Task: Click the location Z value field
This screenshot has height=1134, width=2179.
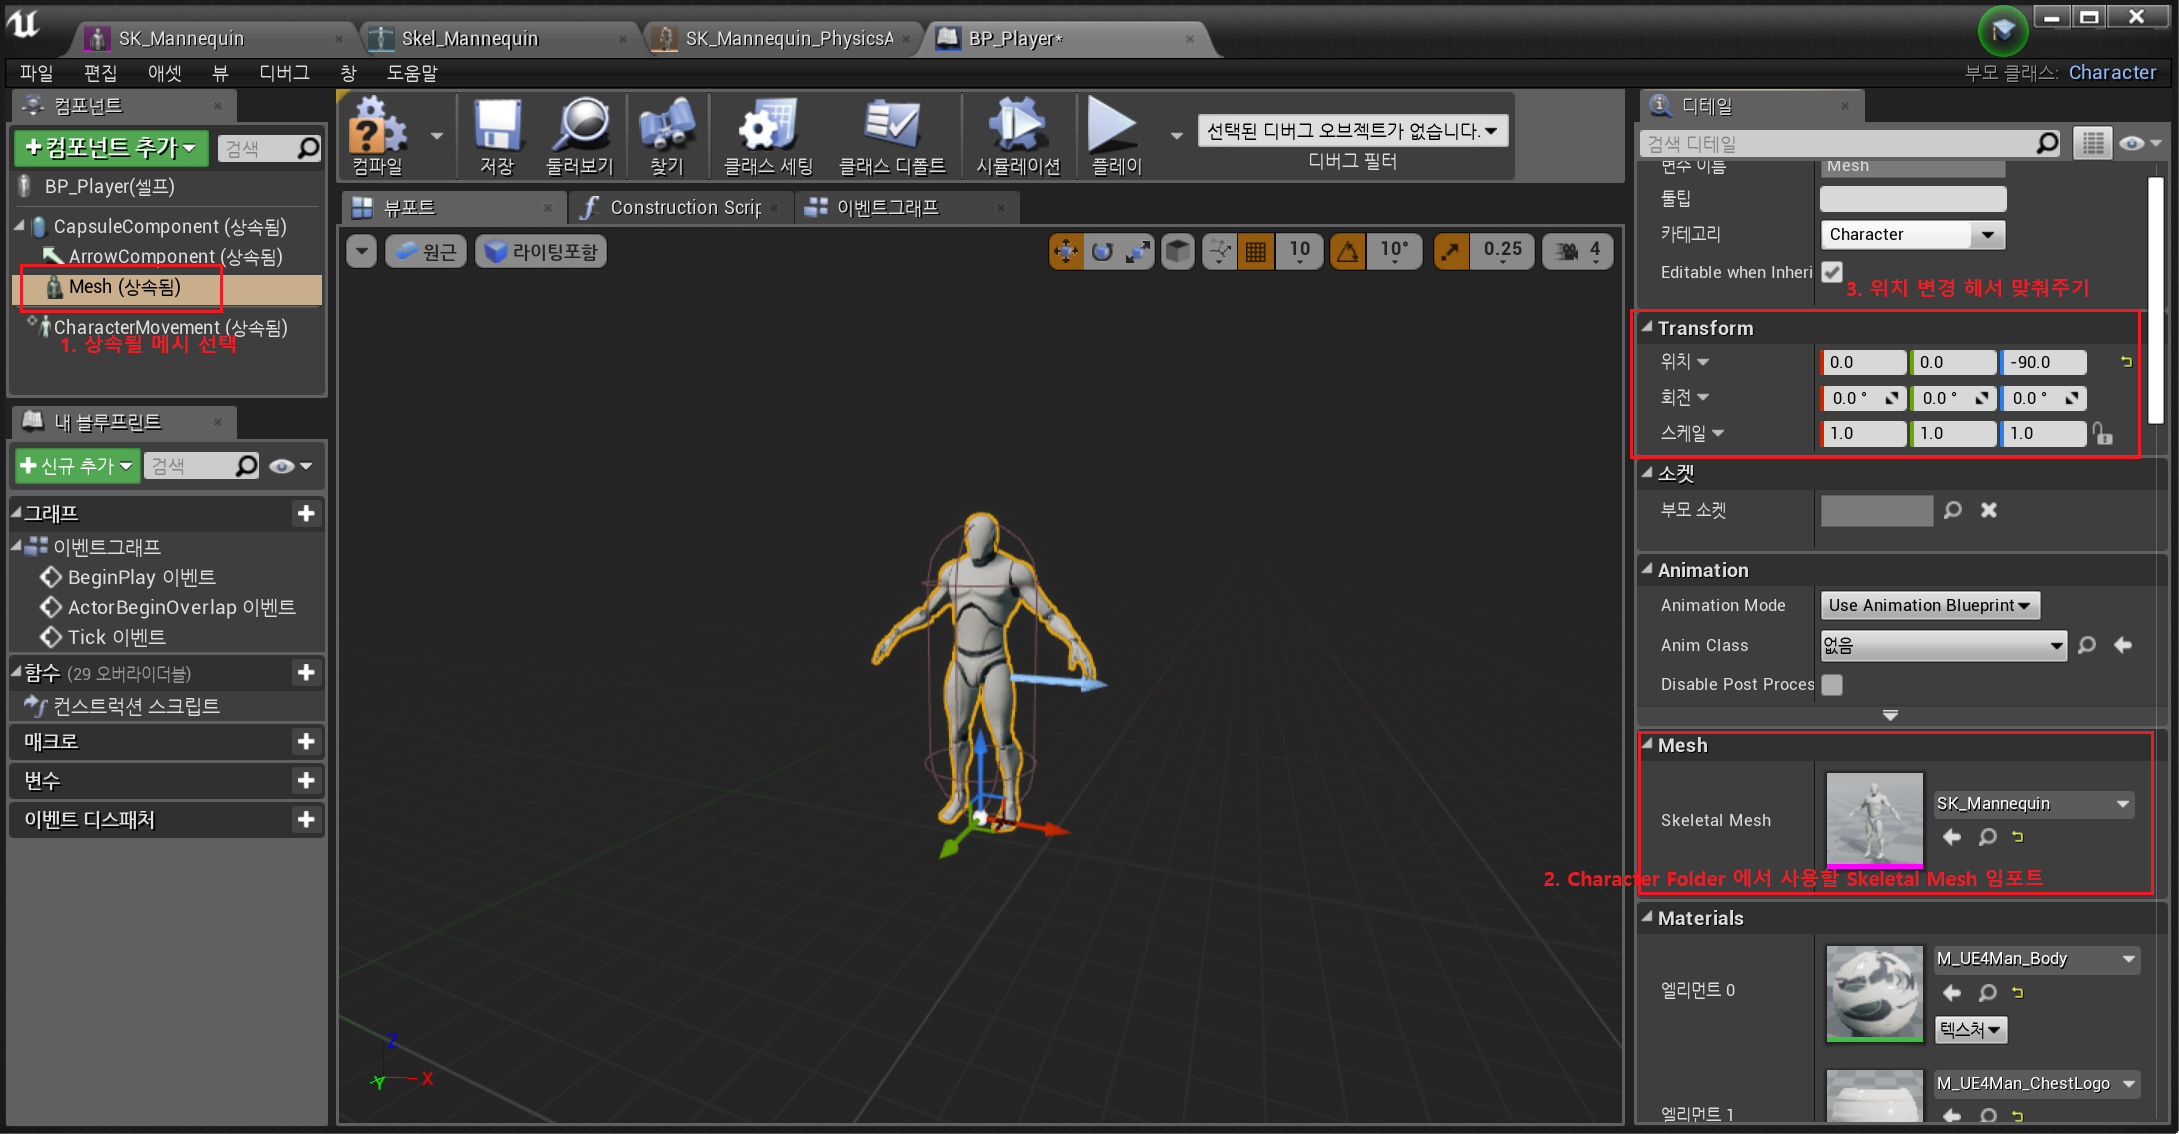Action: (2042, 362)
